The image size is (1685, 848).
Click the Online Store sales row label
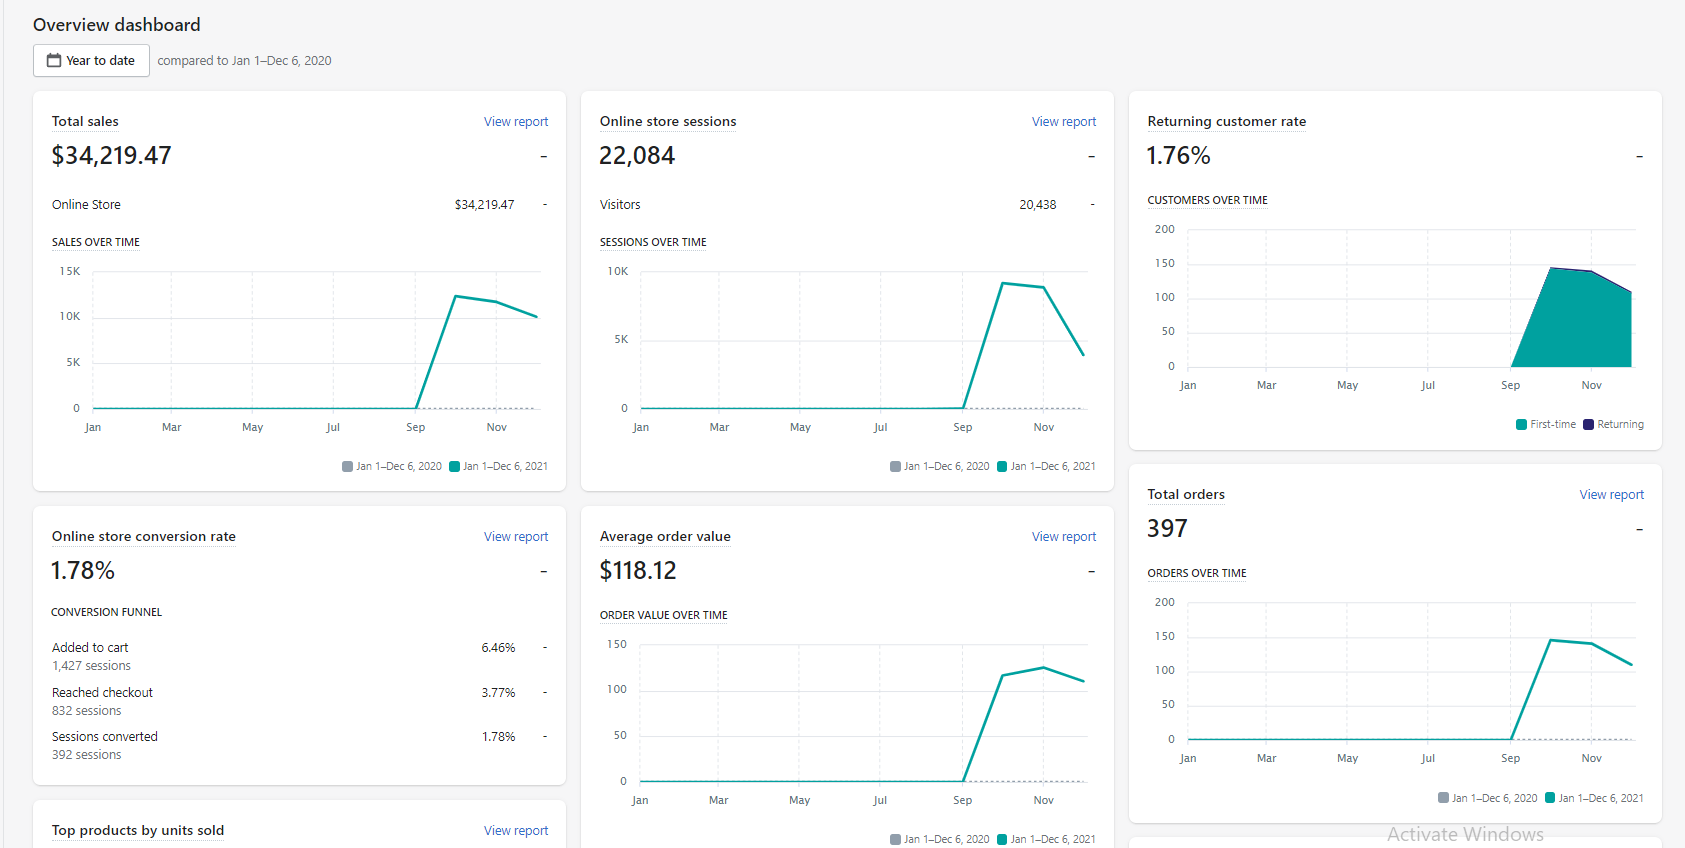pyautogui.click(x=86, y=205)
